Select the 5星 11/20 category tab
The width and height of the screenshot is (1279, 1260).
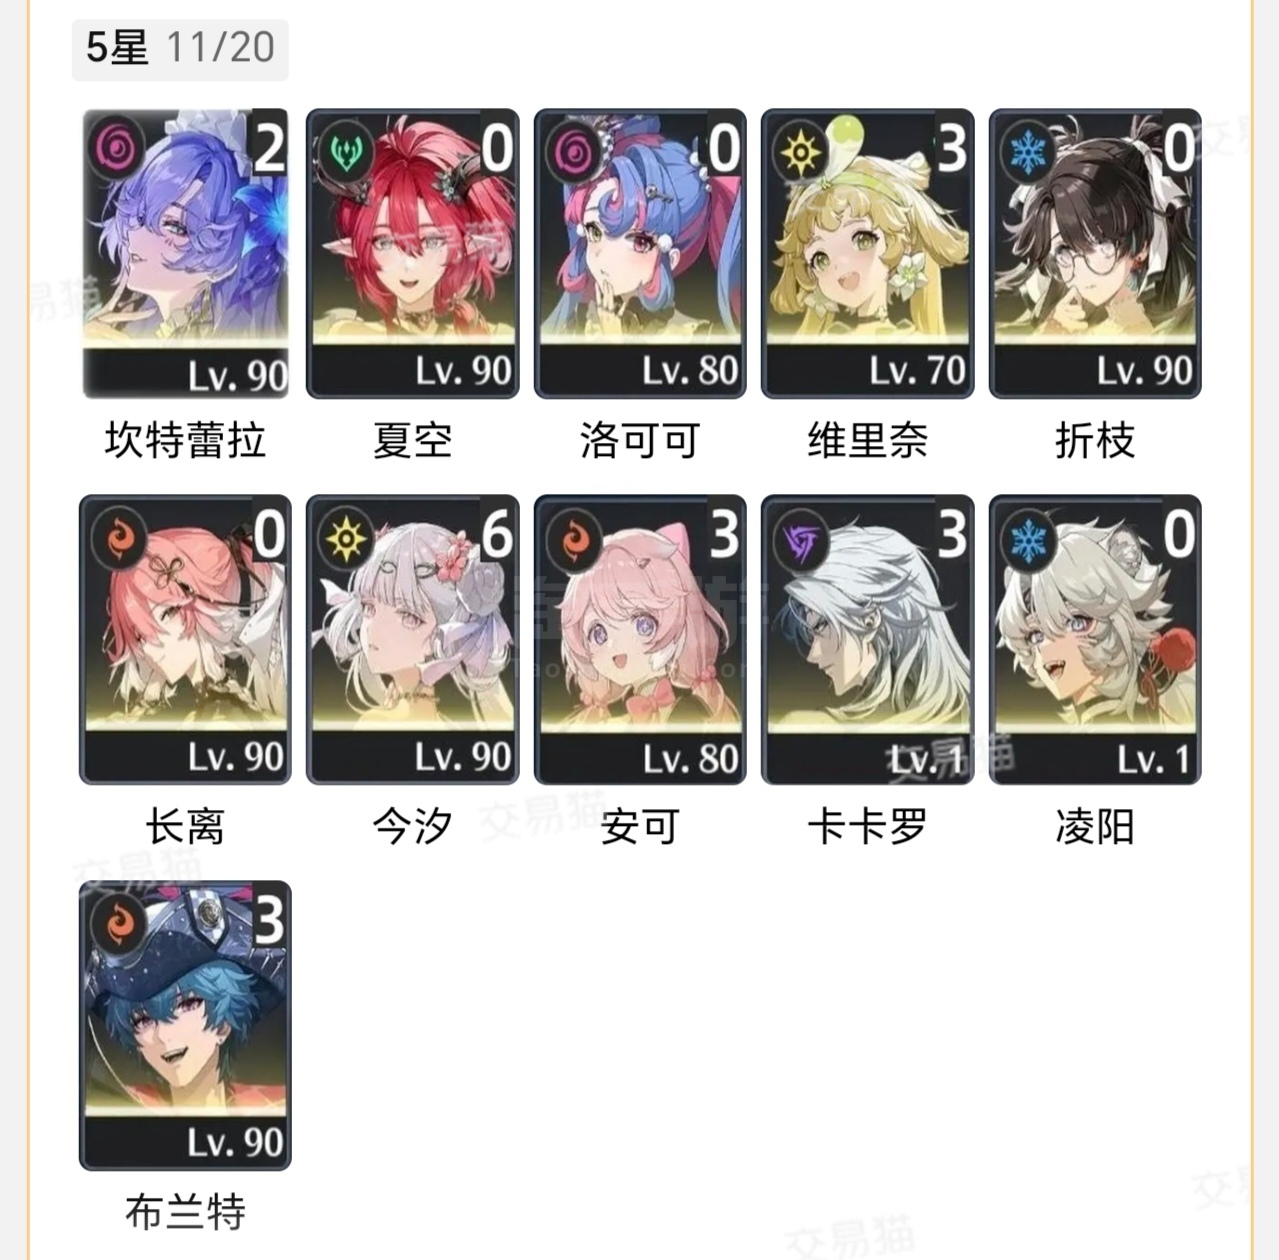point(180,47)
